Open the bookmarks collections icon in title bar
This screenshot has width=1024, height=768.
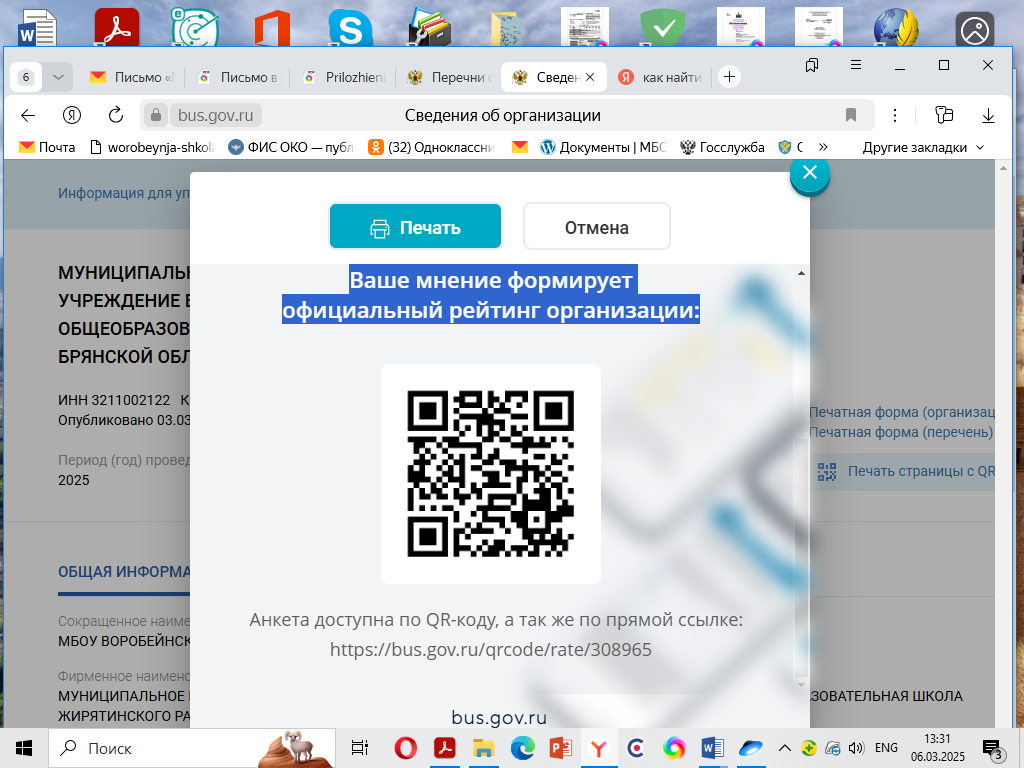(x=812, y=65)
